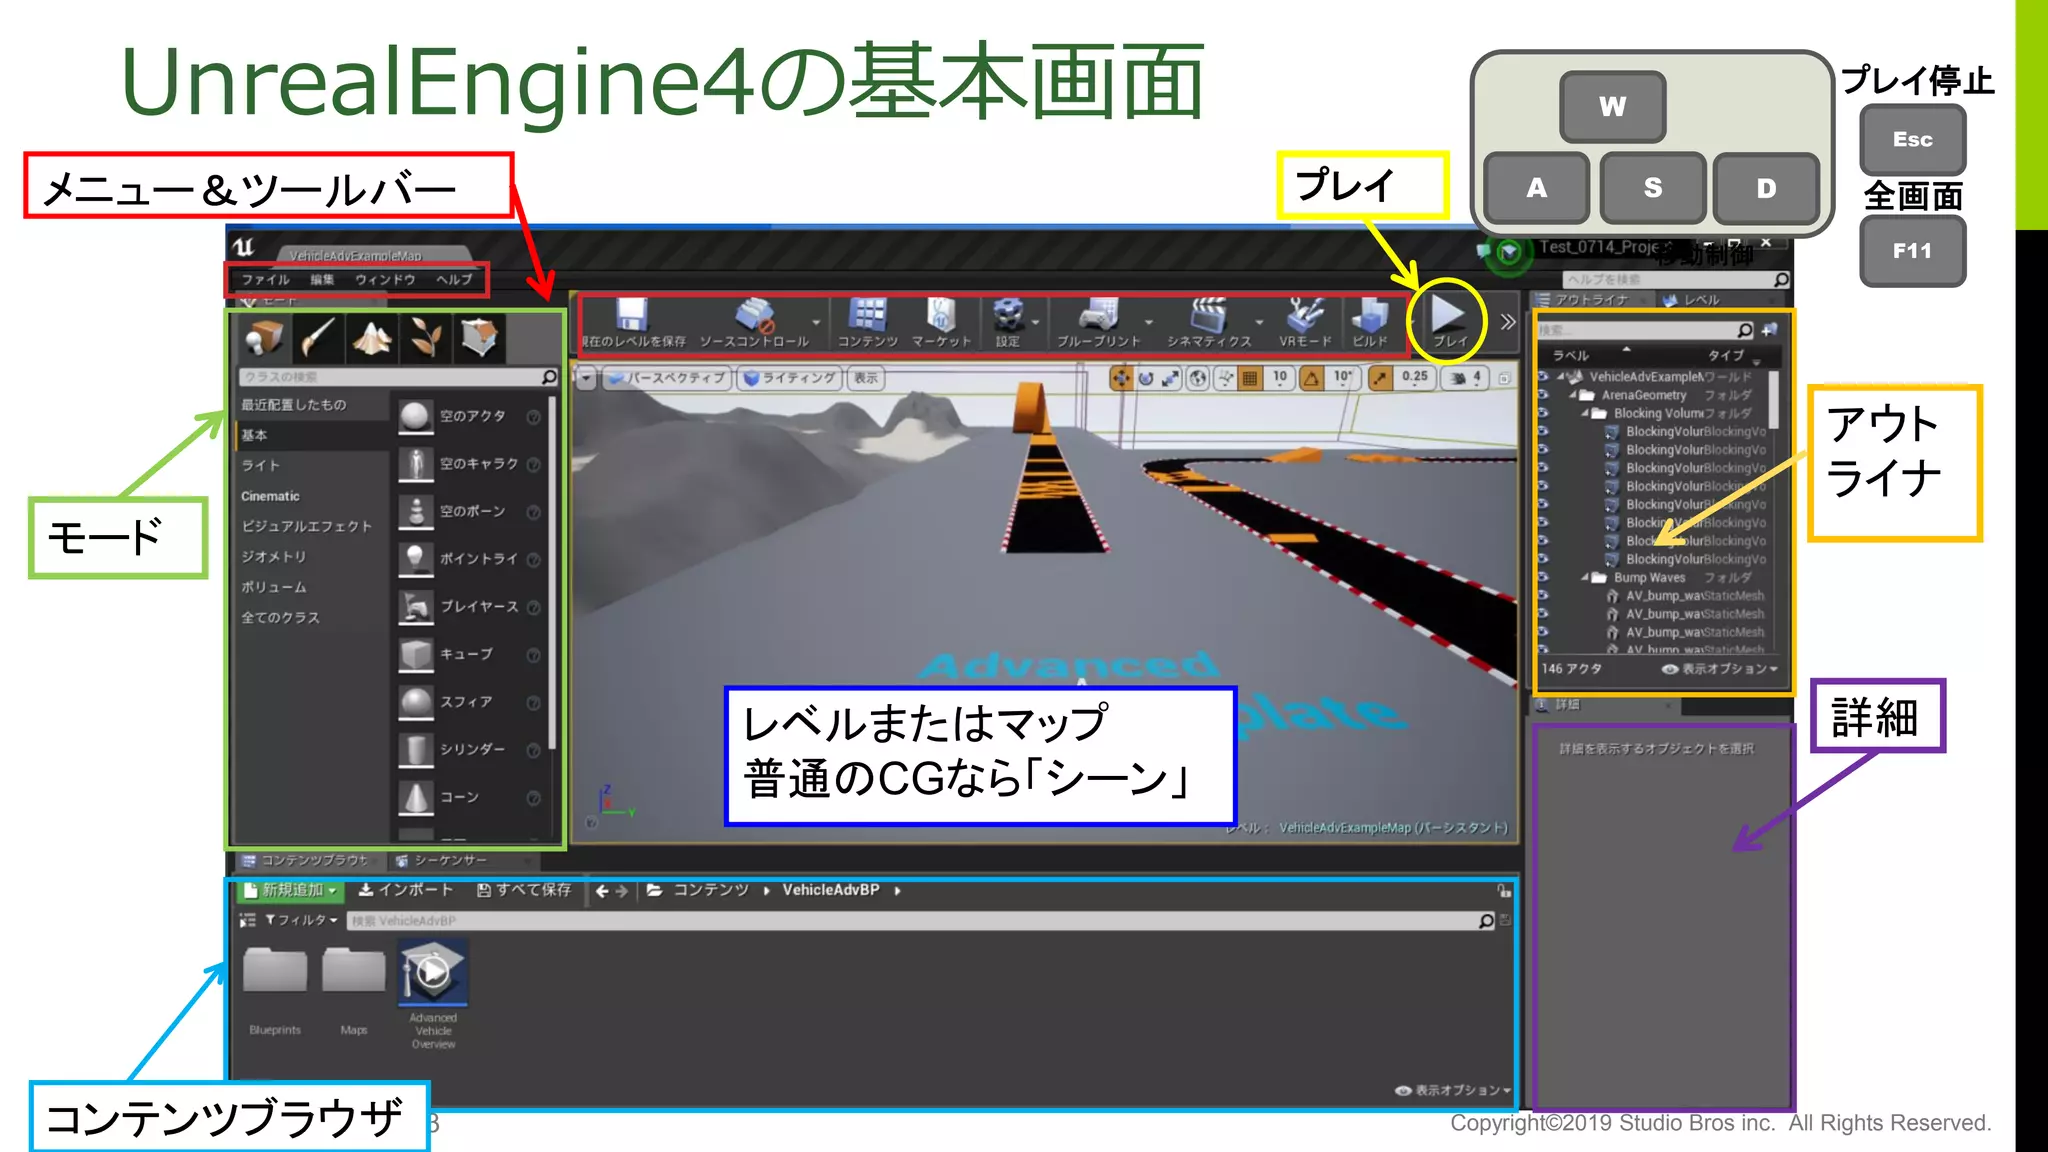This screenshot has height=1152, width=2048.
Task: Open ライティング view mode dropdown
Action: pos(789,378)
